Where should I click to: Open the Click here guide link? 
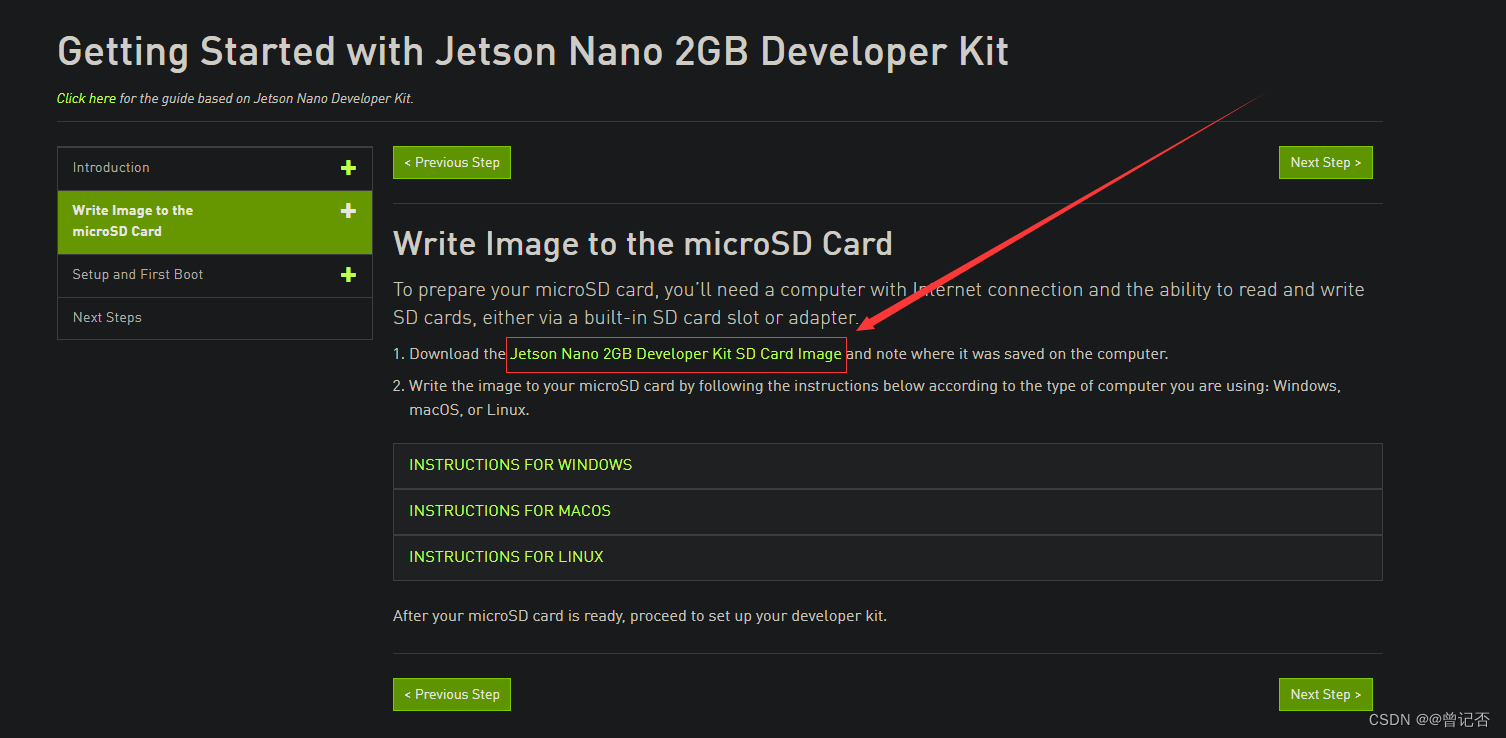86,98
